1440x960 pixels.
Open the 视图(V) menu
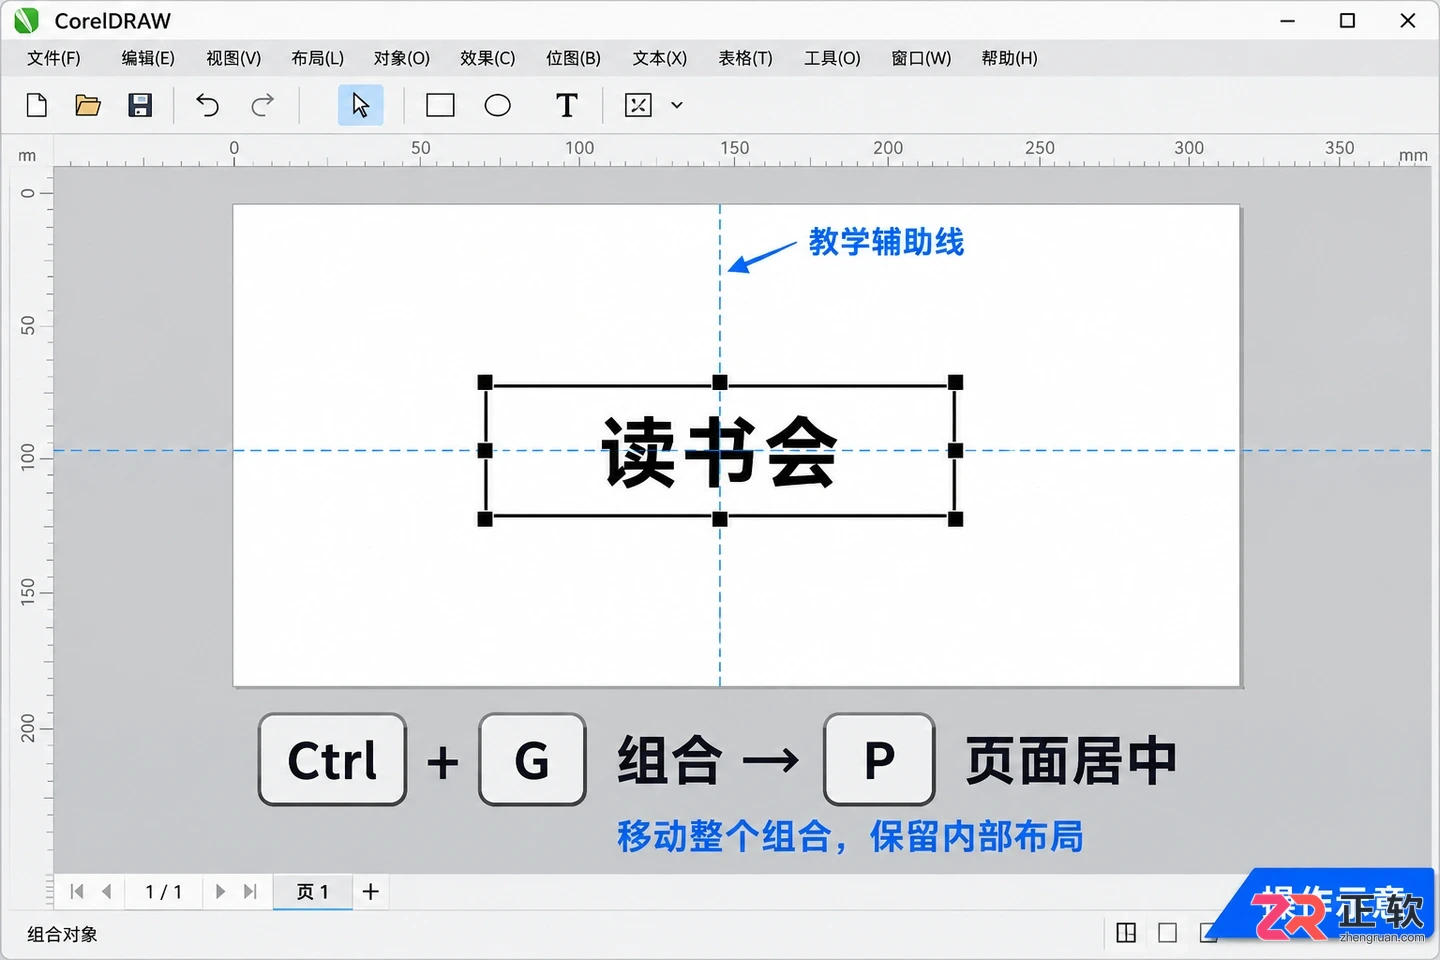[x=234, y=58]
